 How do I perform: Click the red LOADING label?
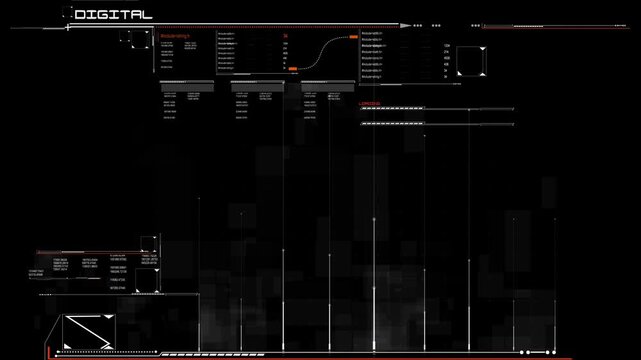[369, 104]
